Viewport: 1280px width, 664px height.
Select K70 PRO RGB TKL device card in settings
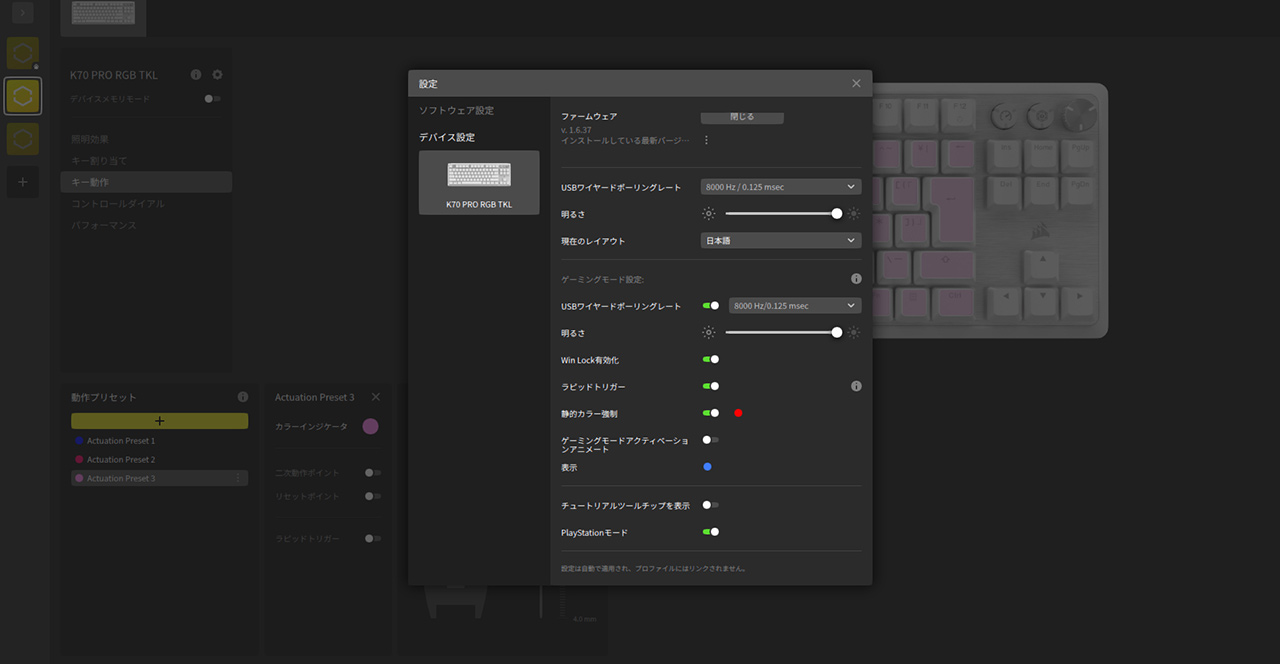pos(479,182)
